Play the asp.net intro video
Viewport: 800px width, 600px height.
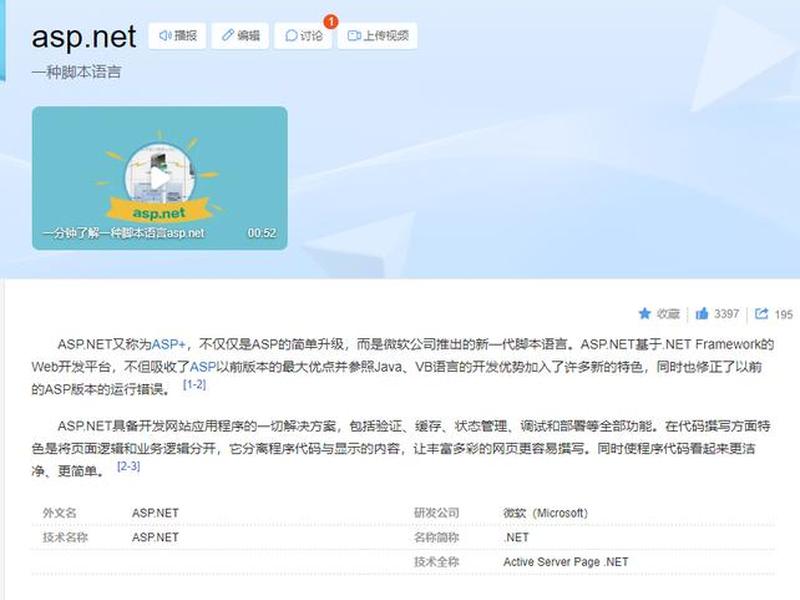click(x=160, y=178)
